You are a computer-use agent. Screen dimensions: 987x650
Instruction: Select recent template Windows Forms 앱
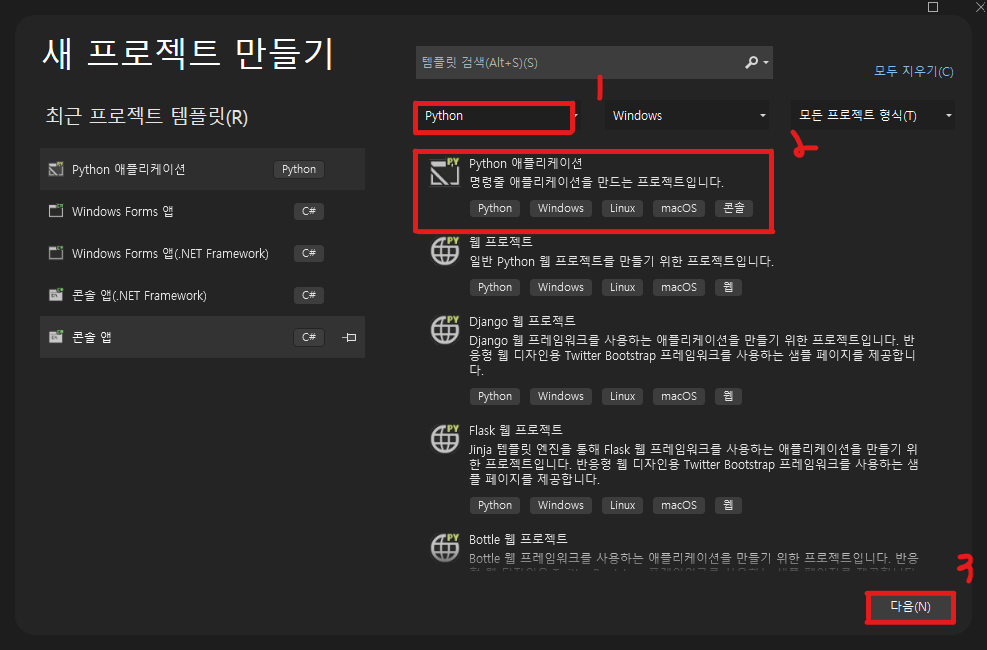[x=202, y=211]
